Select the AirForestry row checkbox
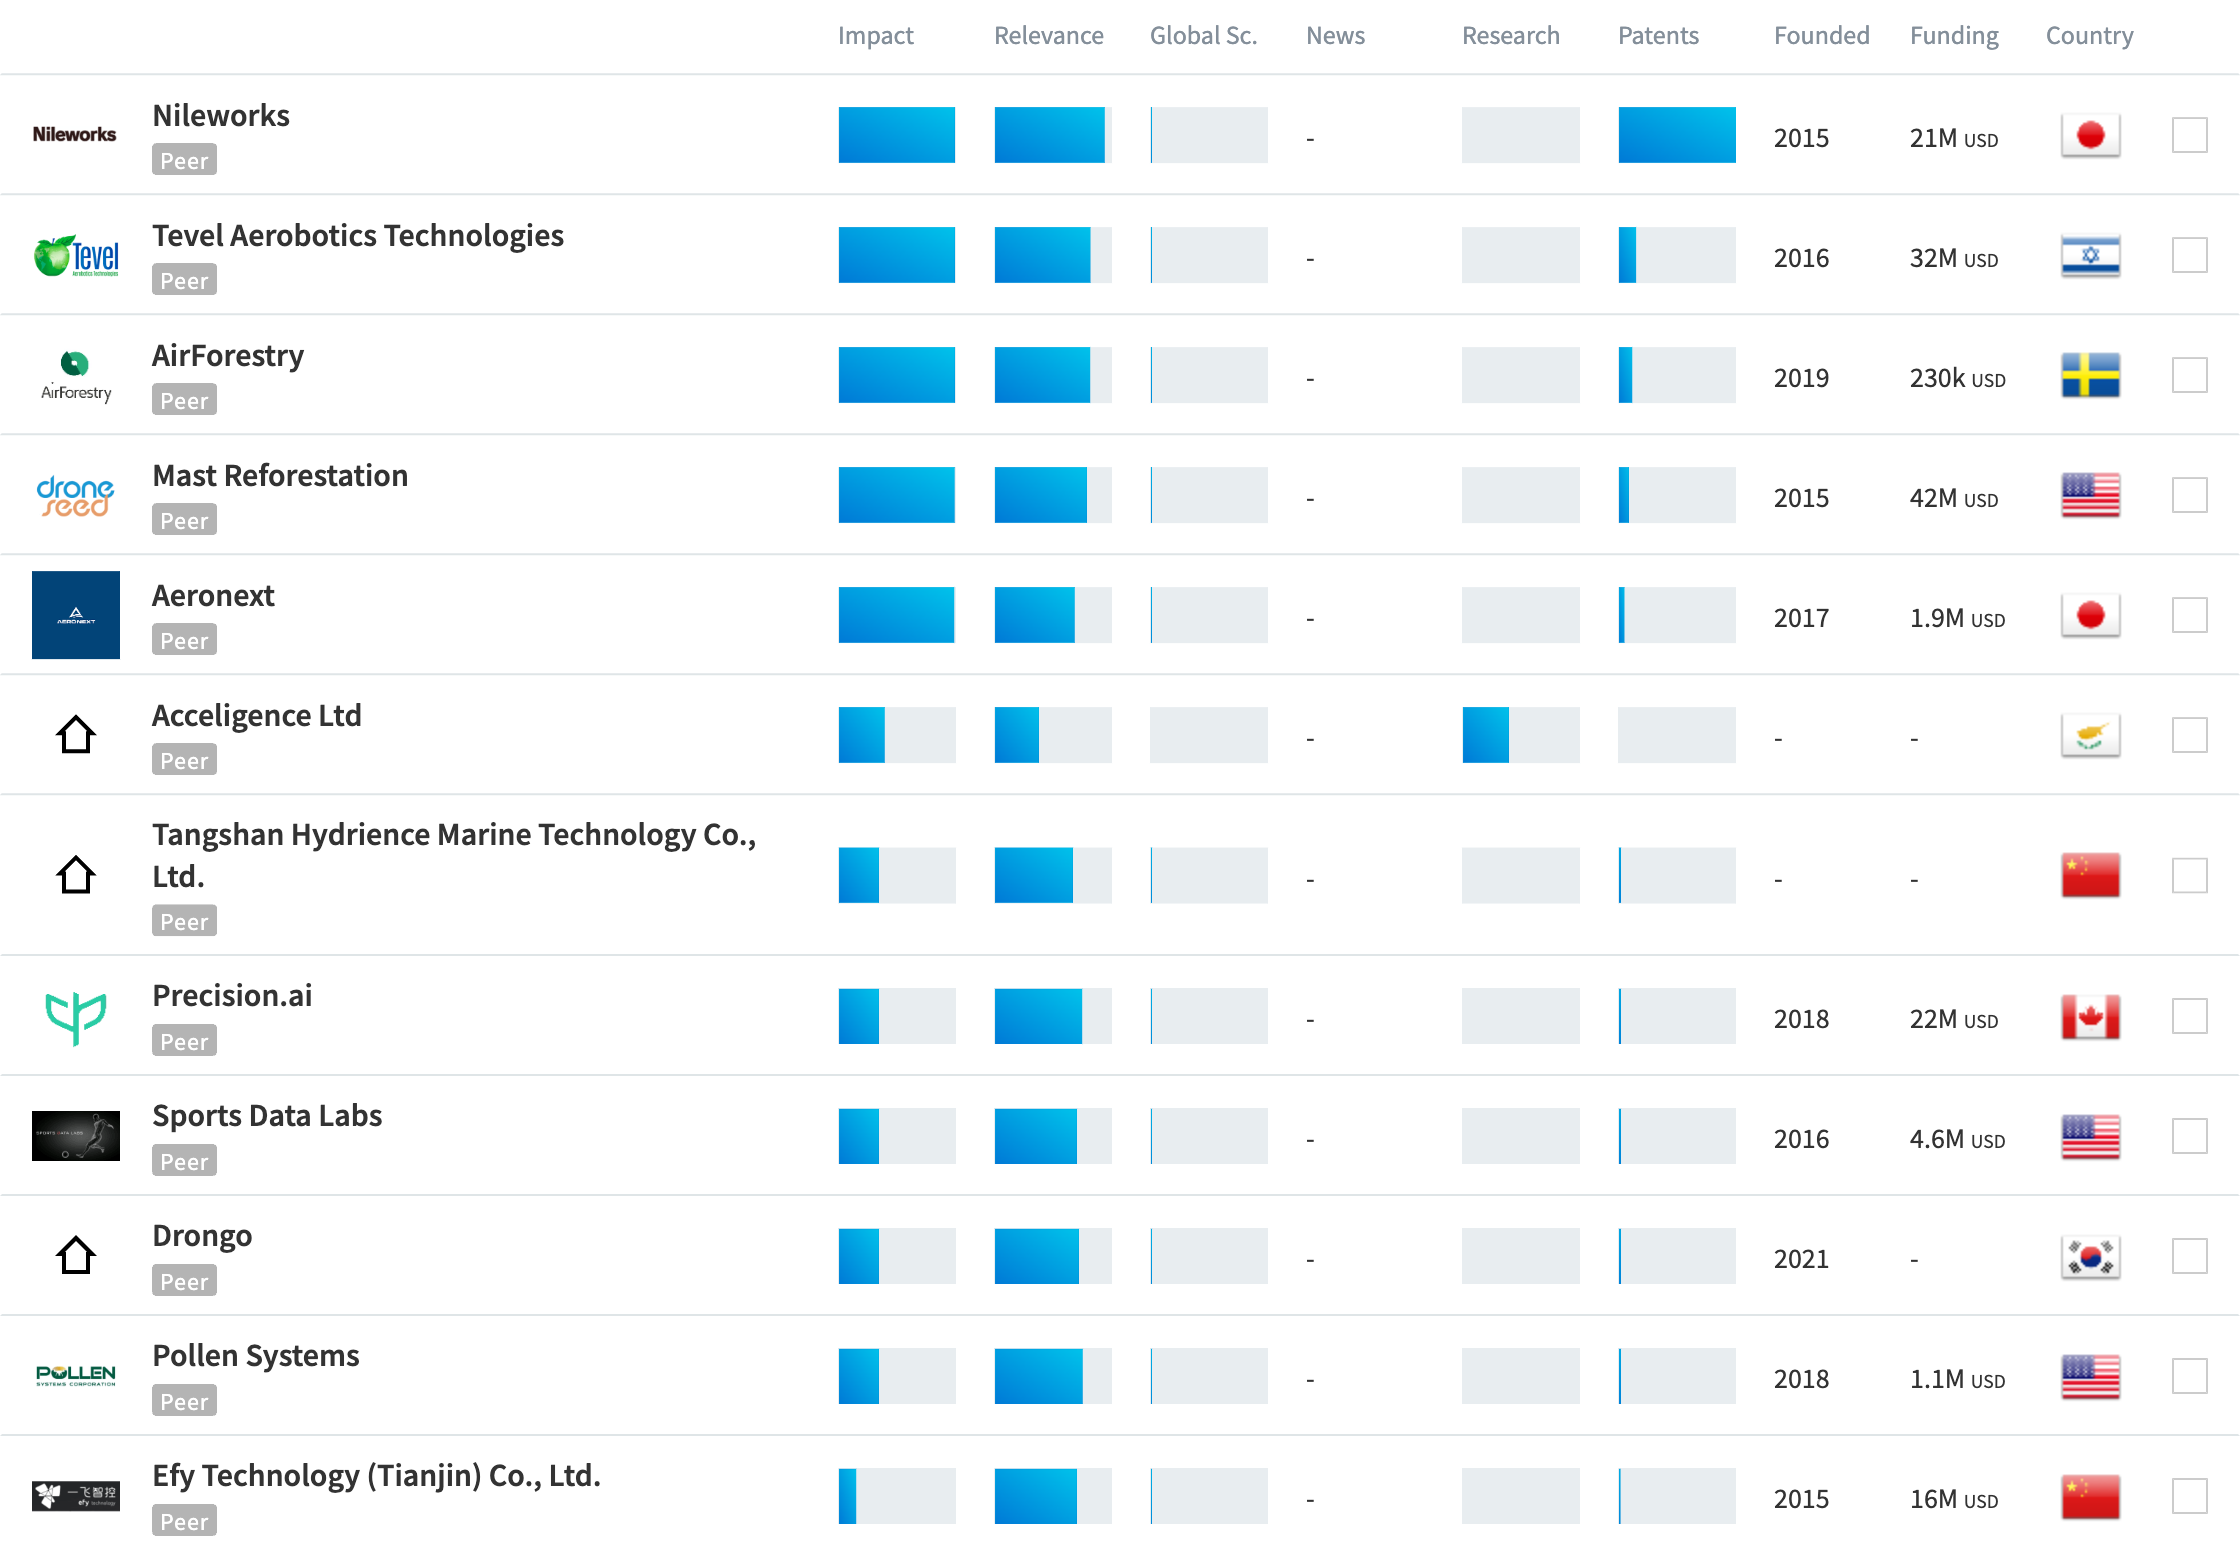Image resolution: width=2240 pixels, height=1556 pixels. pyautogui.click(x=2189, y=375)
